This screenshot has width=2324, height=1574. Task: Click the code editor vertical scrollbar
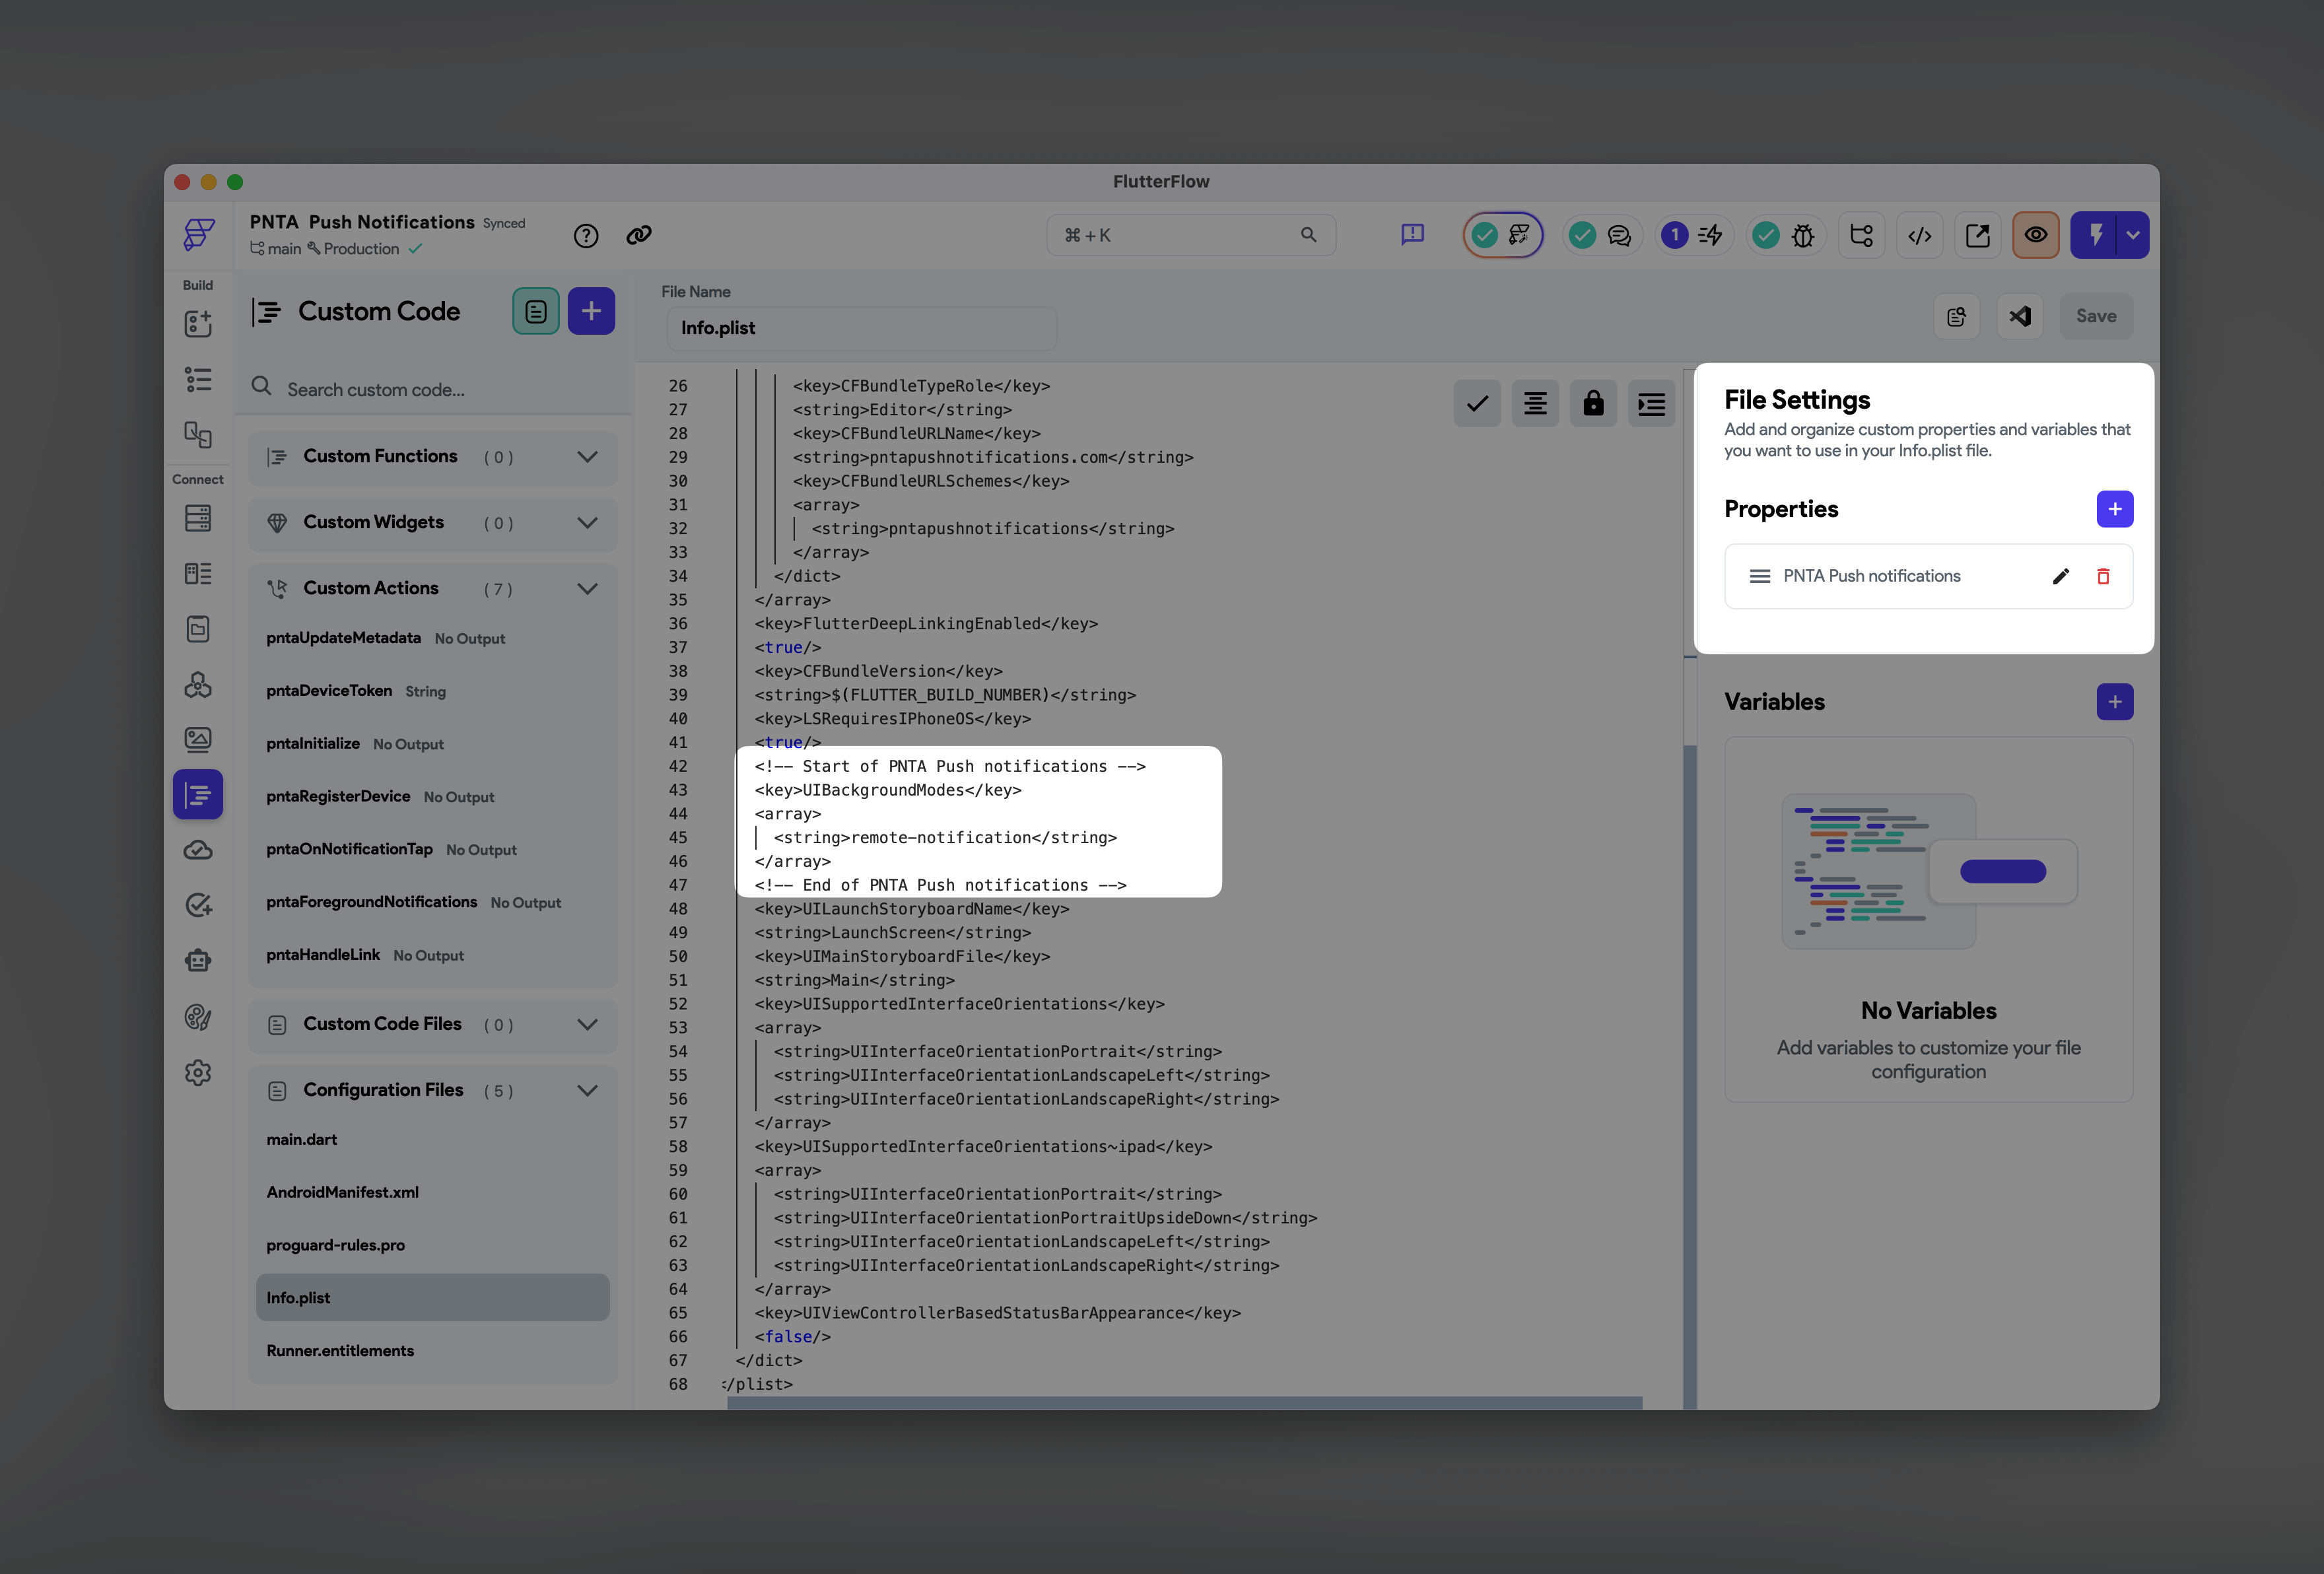pyautogui.click(x=1690, y=1076)
